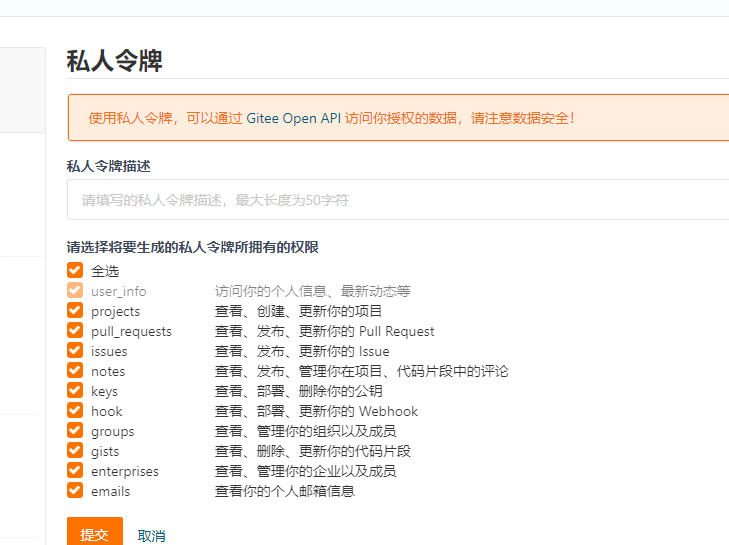
Task: Uncheck the issues permission checkbox
Action: [75, 350]
